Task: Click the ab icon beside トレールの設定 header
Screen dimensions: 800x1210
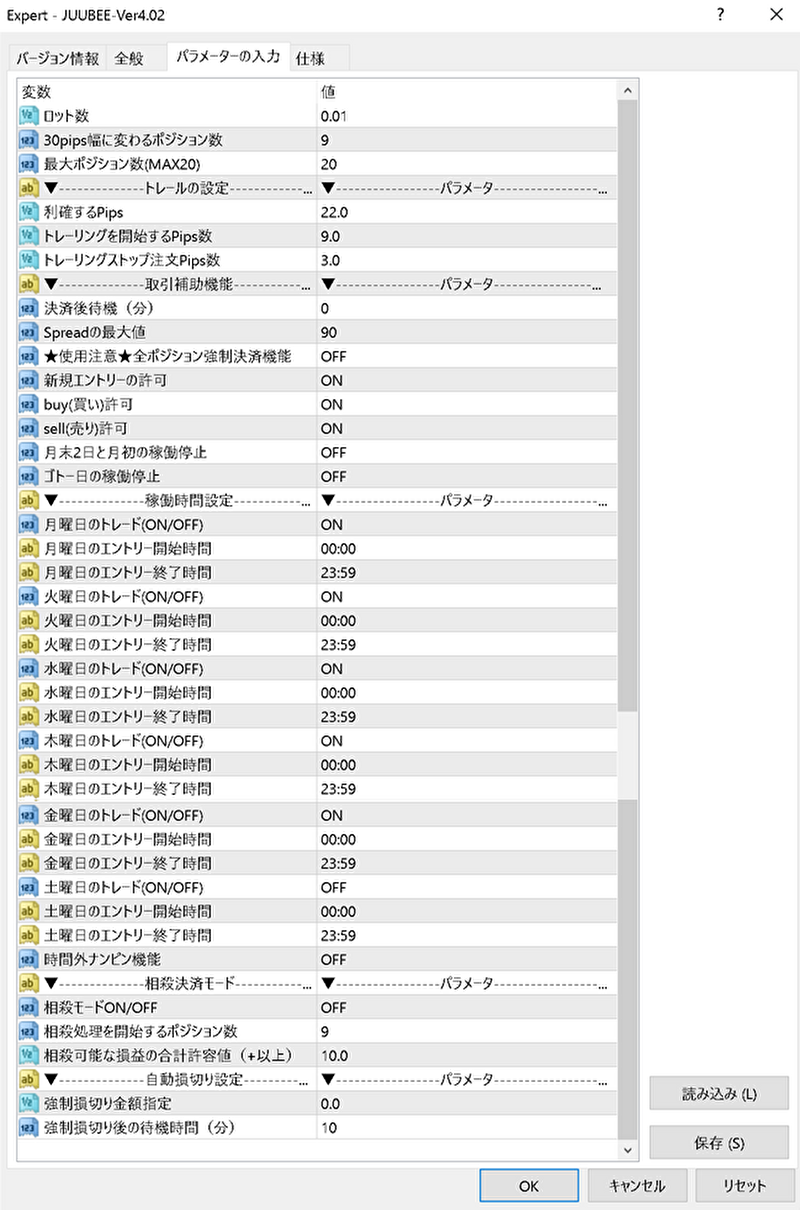Action: point(29,188)
